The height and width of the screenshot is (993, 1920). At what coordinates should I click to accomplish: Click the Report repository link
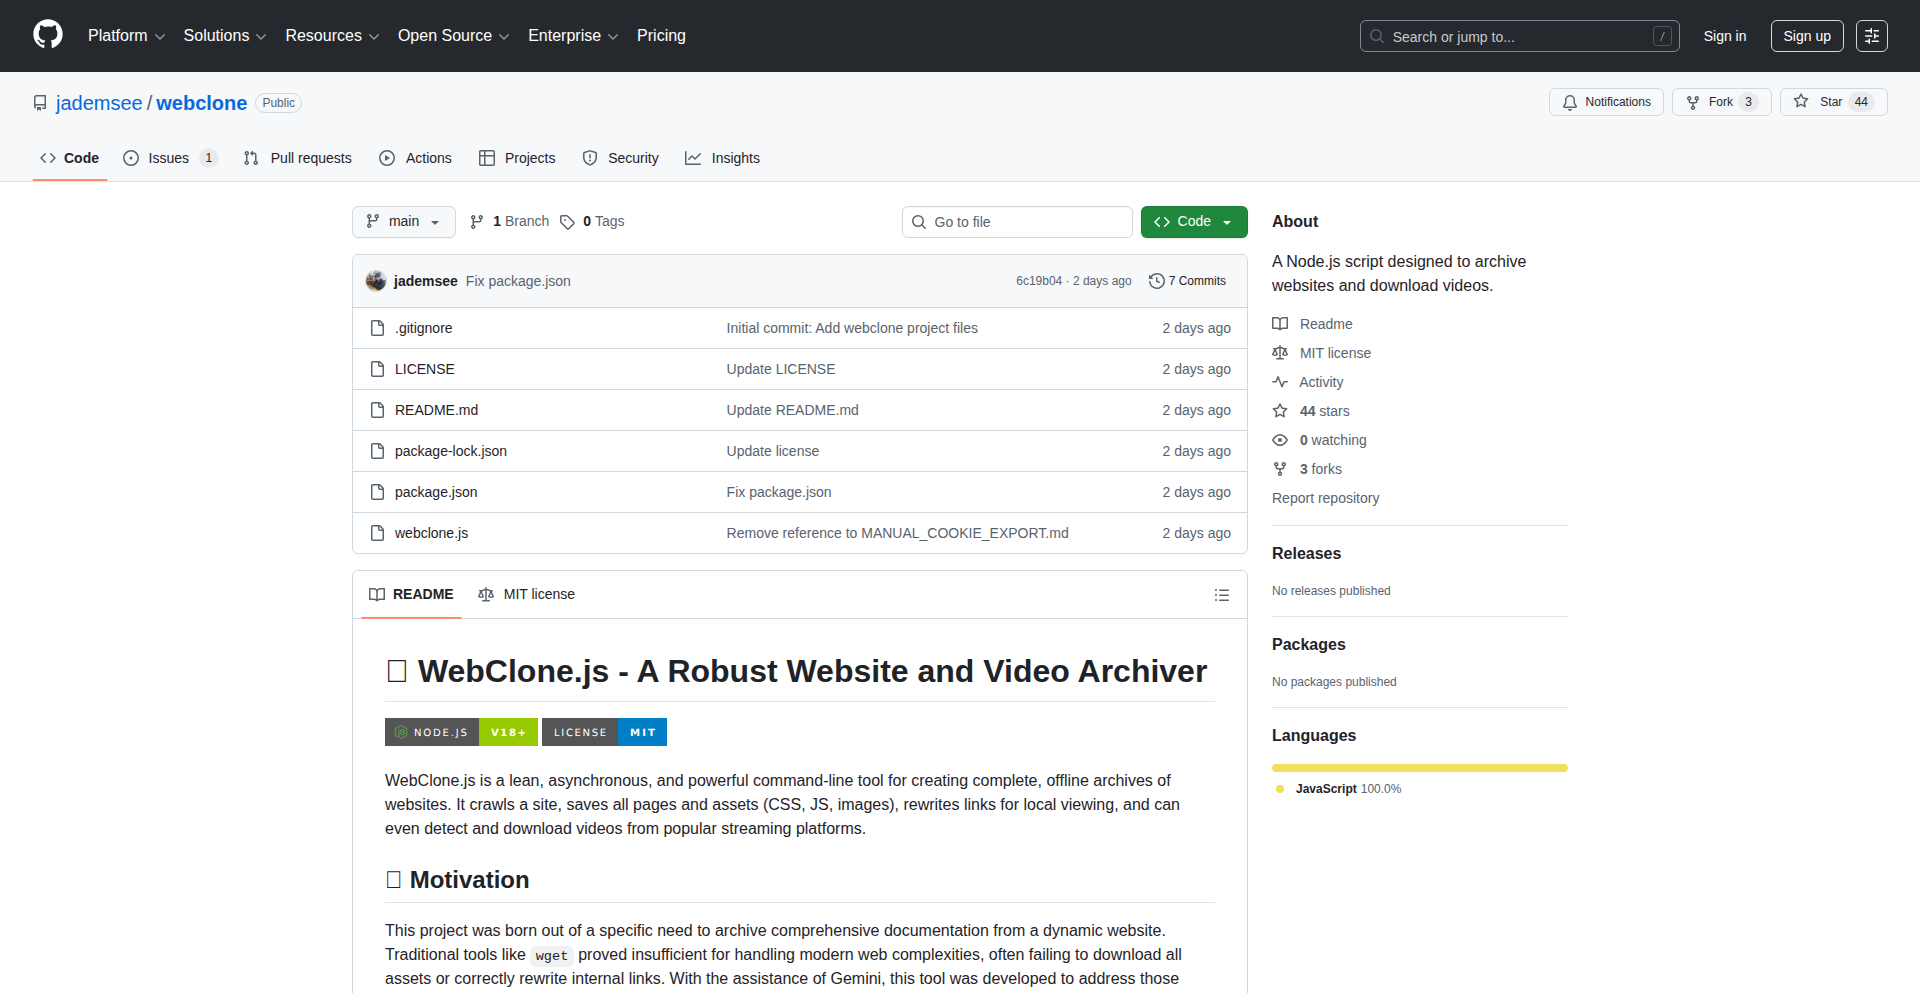tap(1325, 498)
